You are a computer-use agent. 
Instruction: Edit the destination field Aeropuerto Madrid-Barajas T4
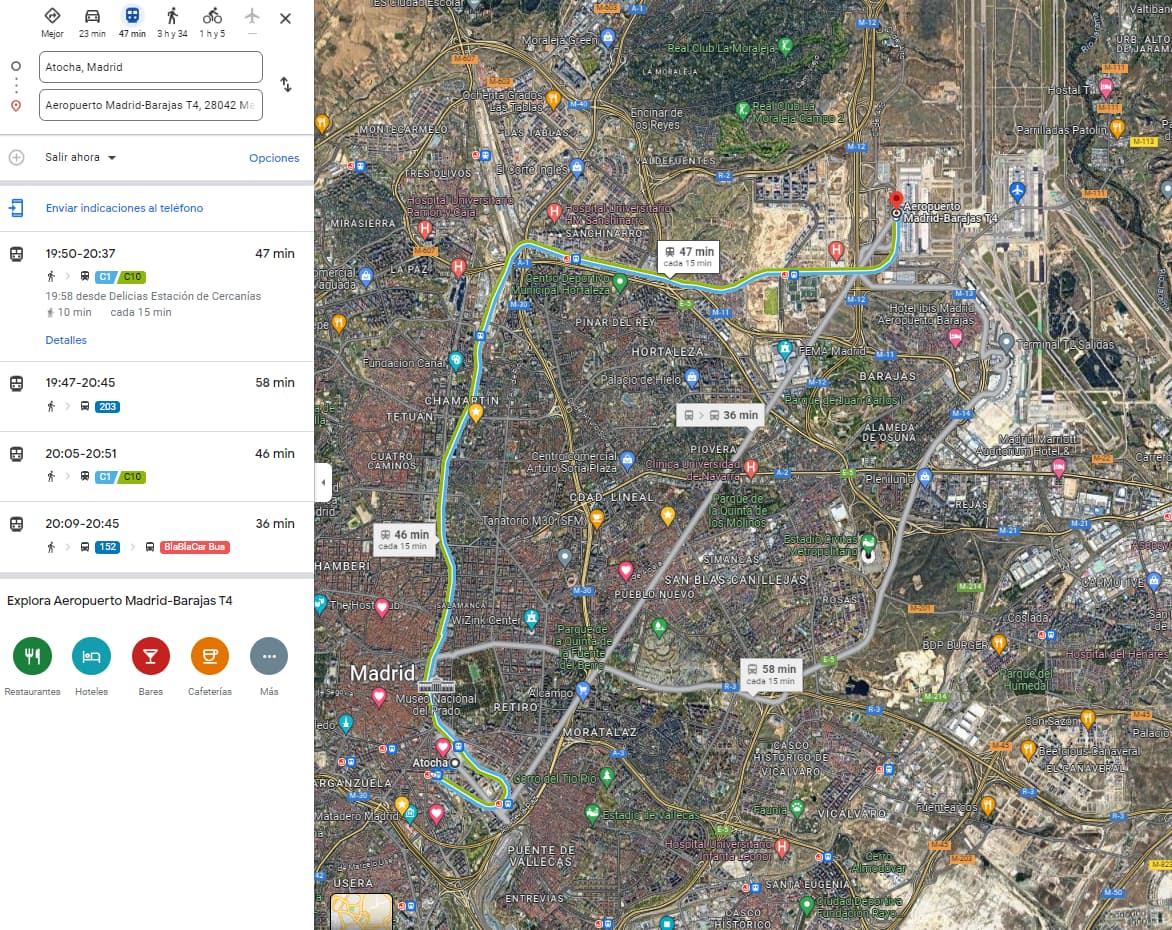pyautogui.click(x=151, y=105)
